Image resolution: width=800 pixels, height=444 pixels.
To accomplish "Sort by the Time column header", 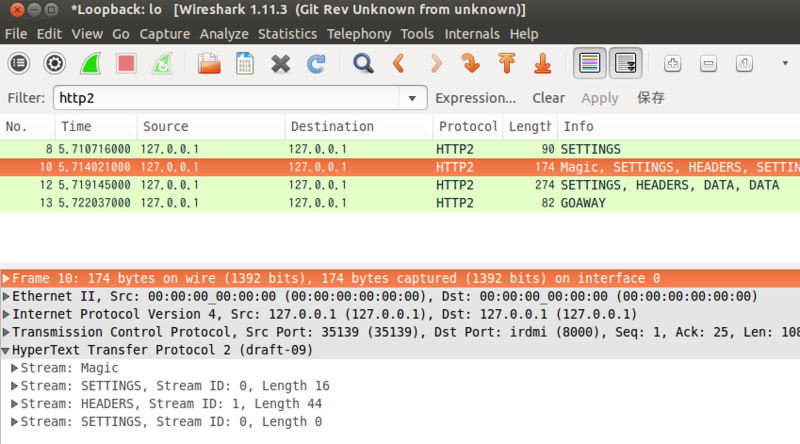I will click(96, 127).
